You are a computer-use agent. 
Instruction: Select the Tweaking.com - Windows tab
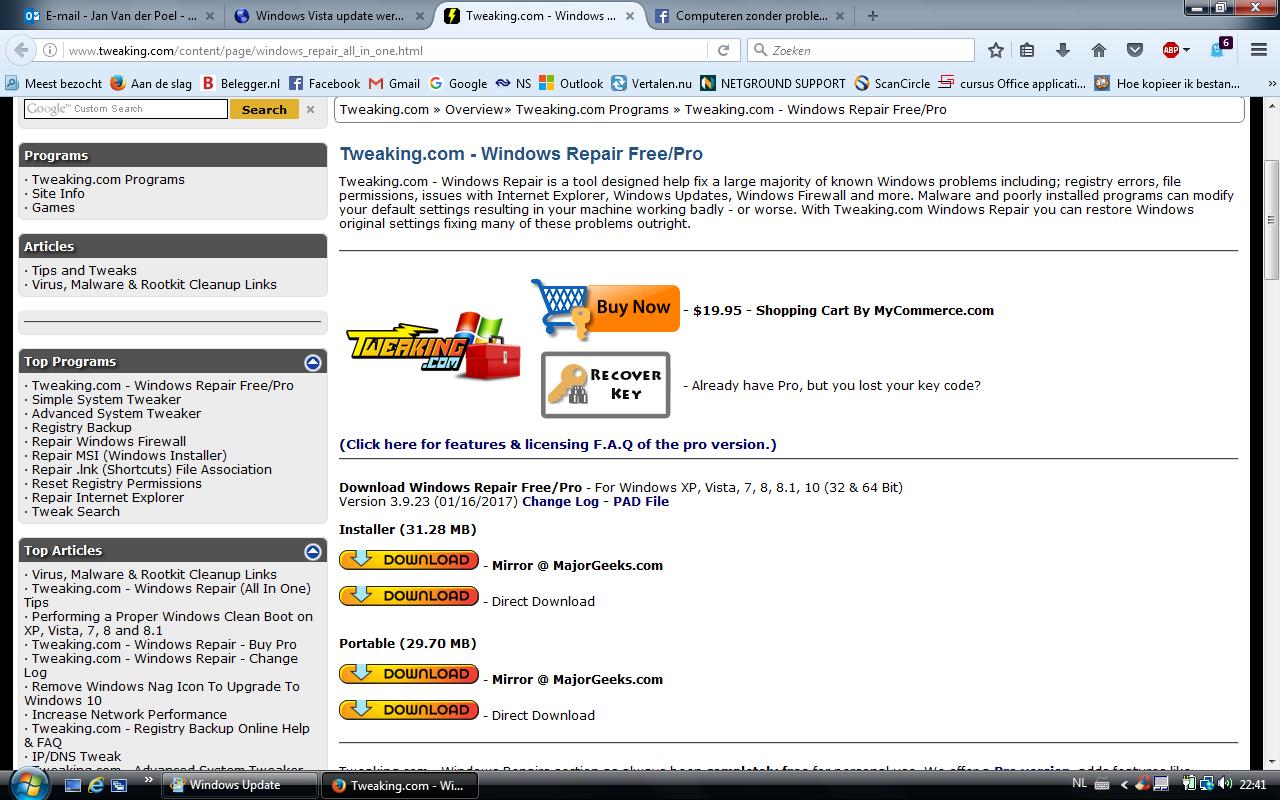point(539,16)
